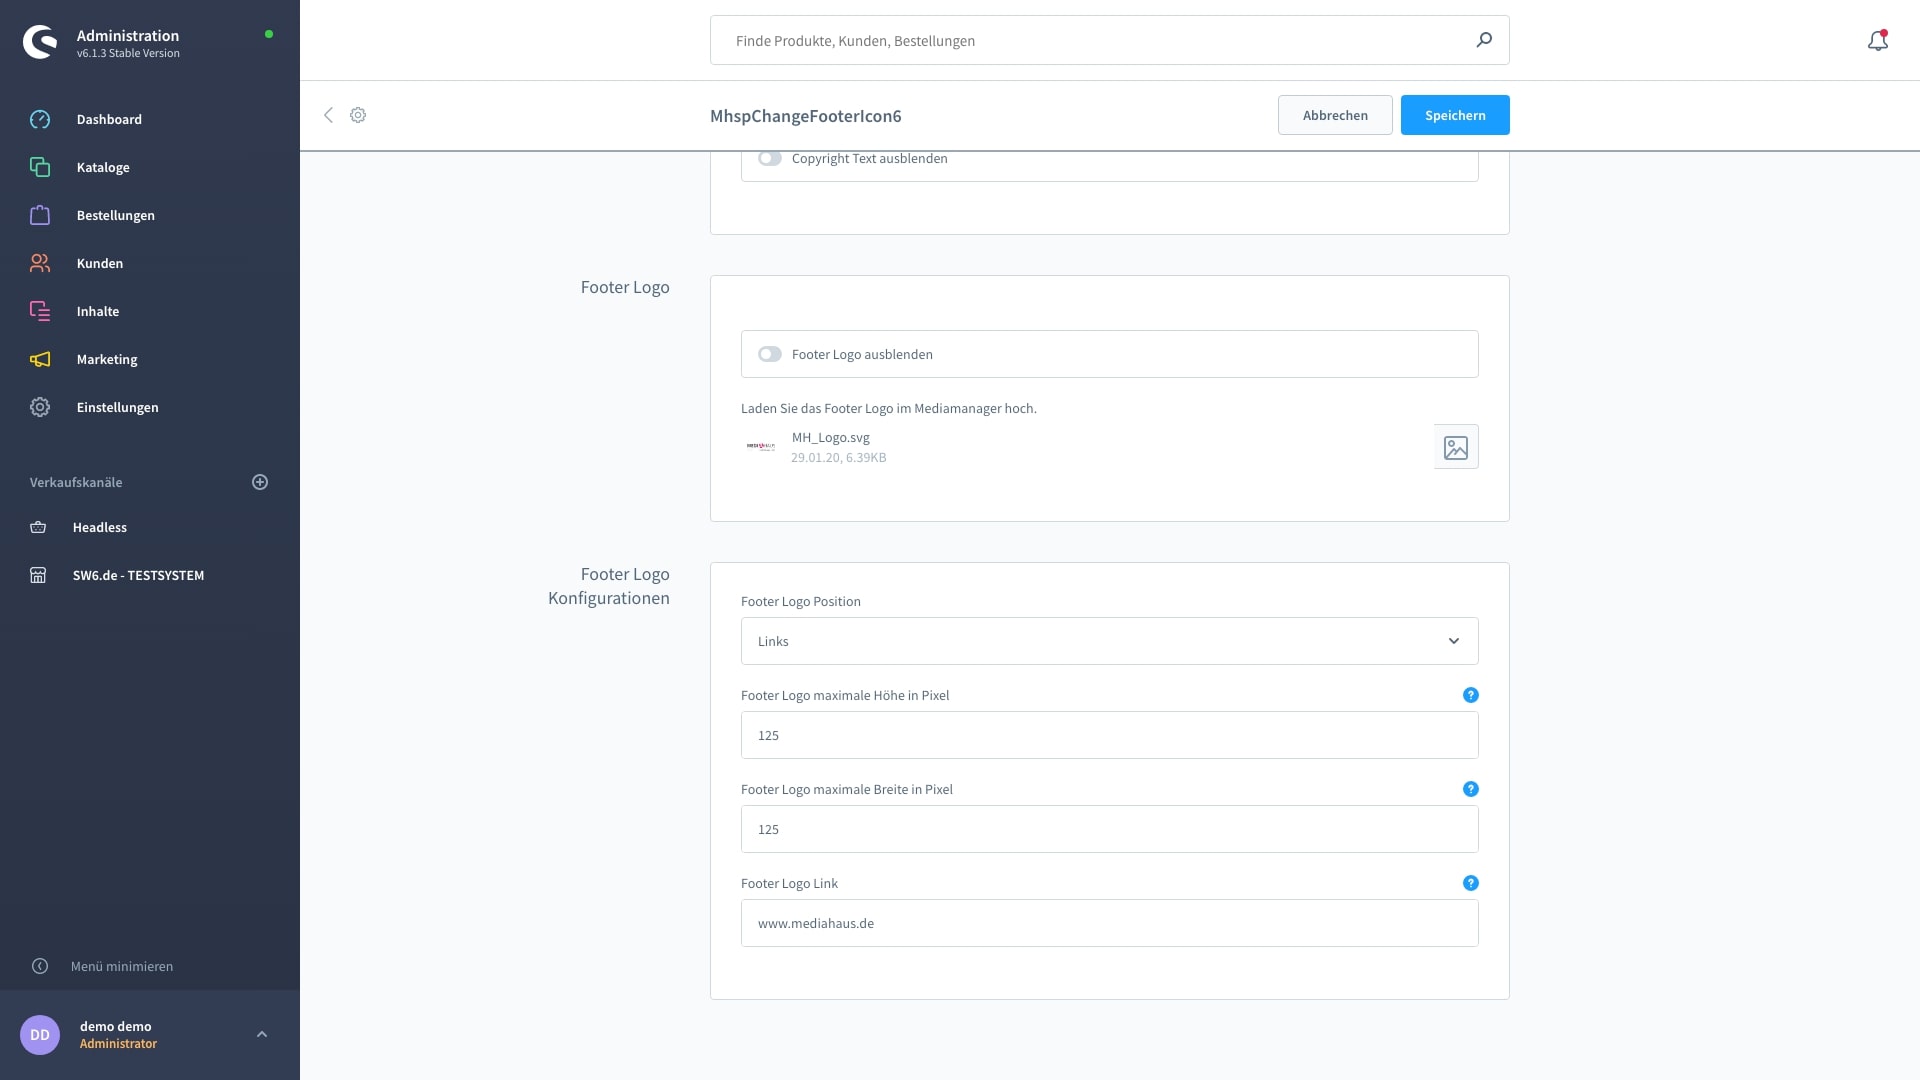Toggle Footer Logo ausblenden switch

click(769, 354)
